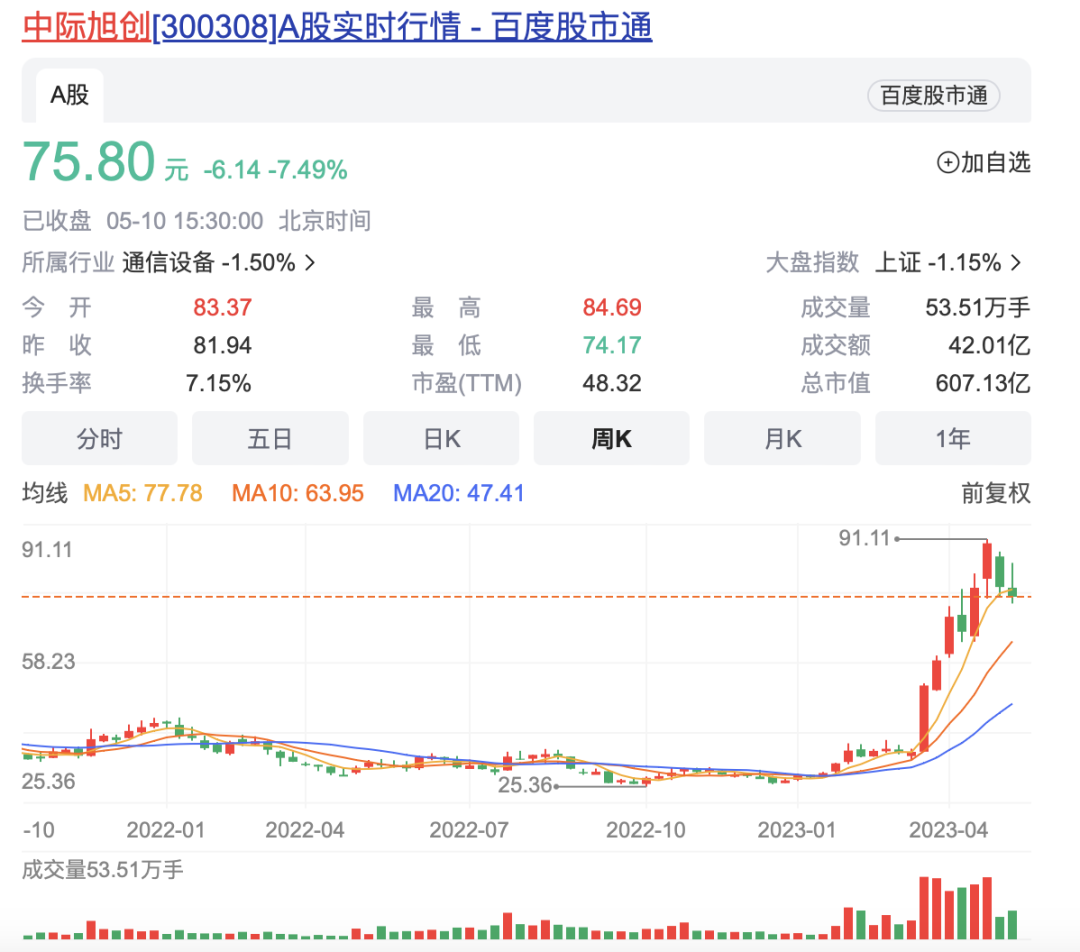
Task: Switch to the 五日 chart tab
Action: point(270,438)
